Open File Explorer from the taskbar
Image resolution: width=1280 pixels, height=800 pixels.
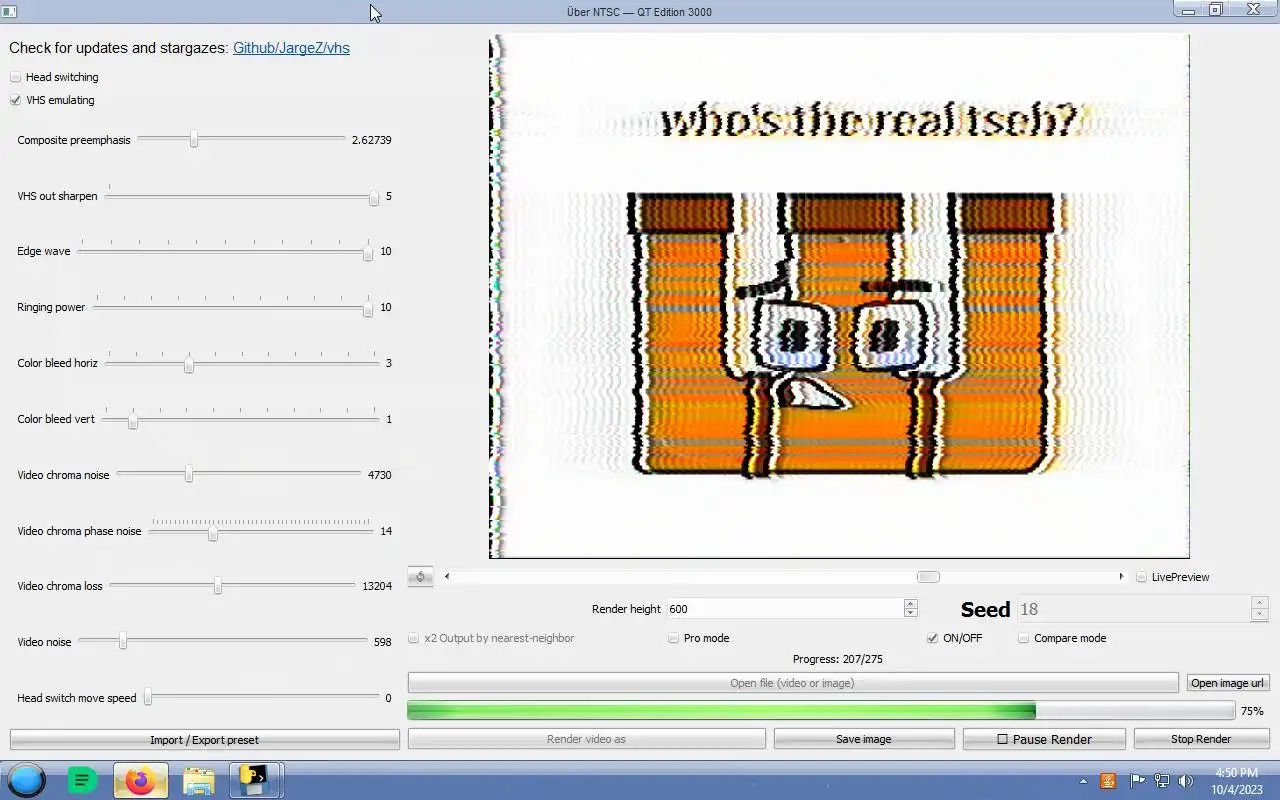point(198,780)
